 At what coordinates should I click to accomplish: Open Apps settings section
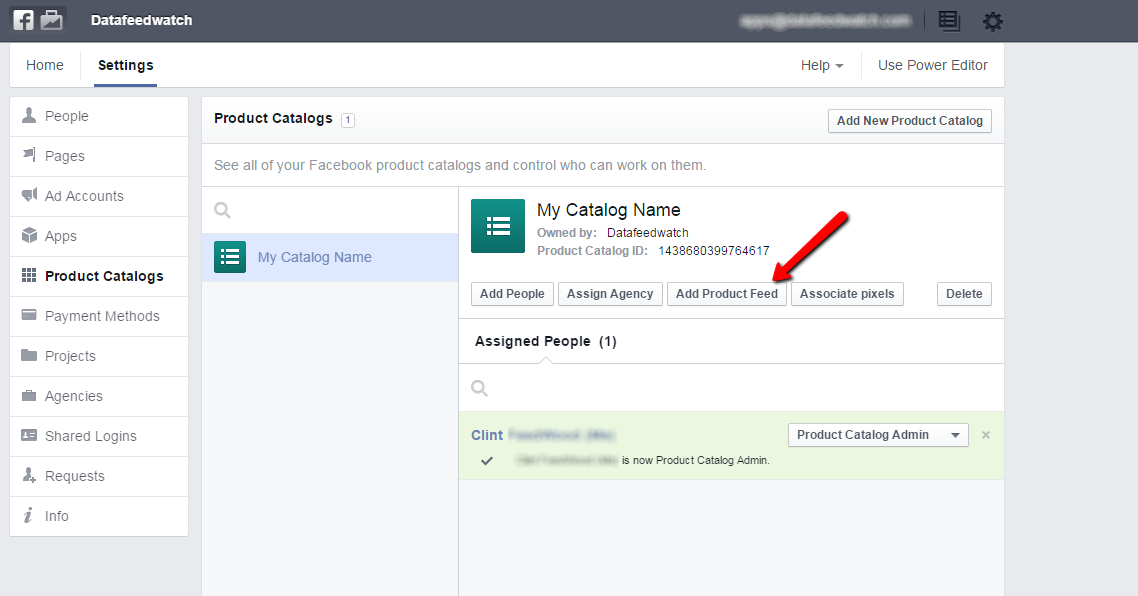[x=99, y=236]
